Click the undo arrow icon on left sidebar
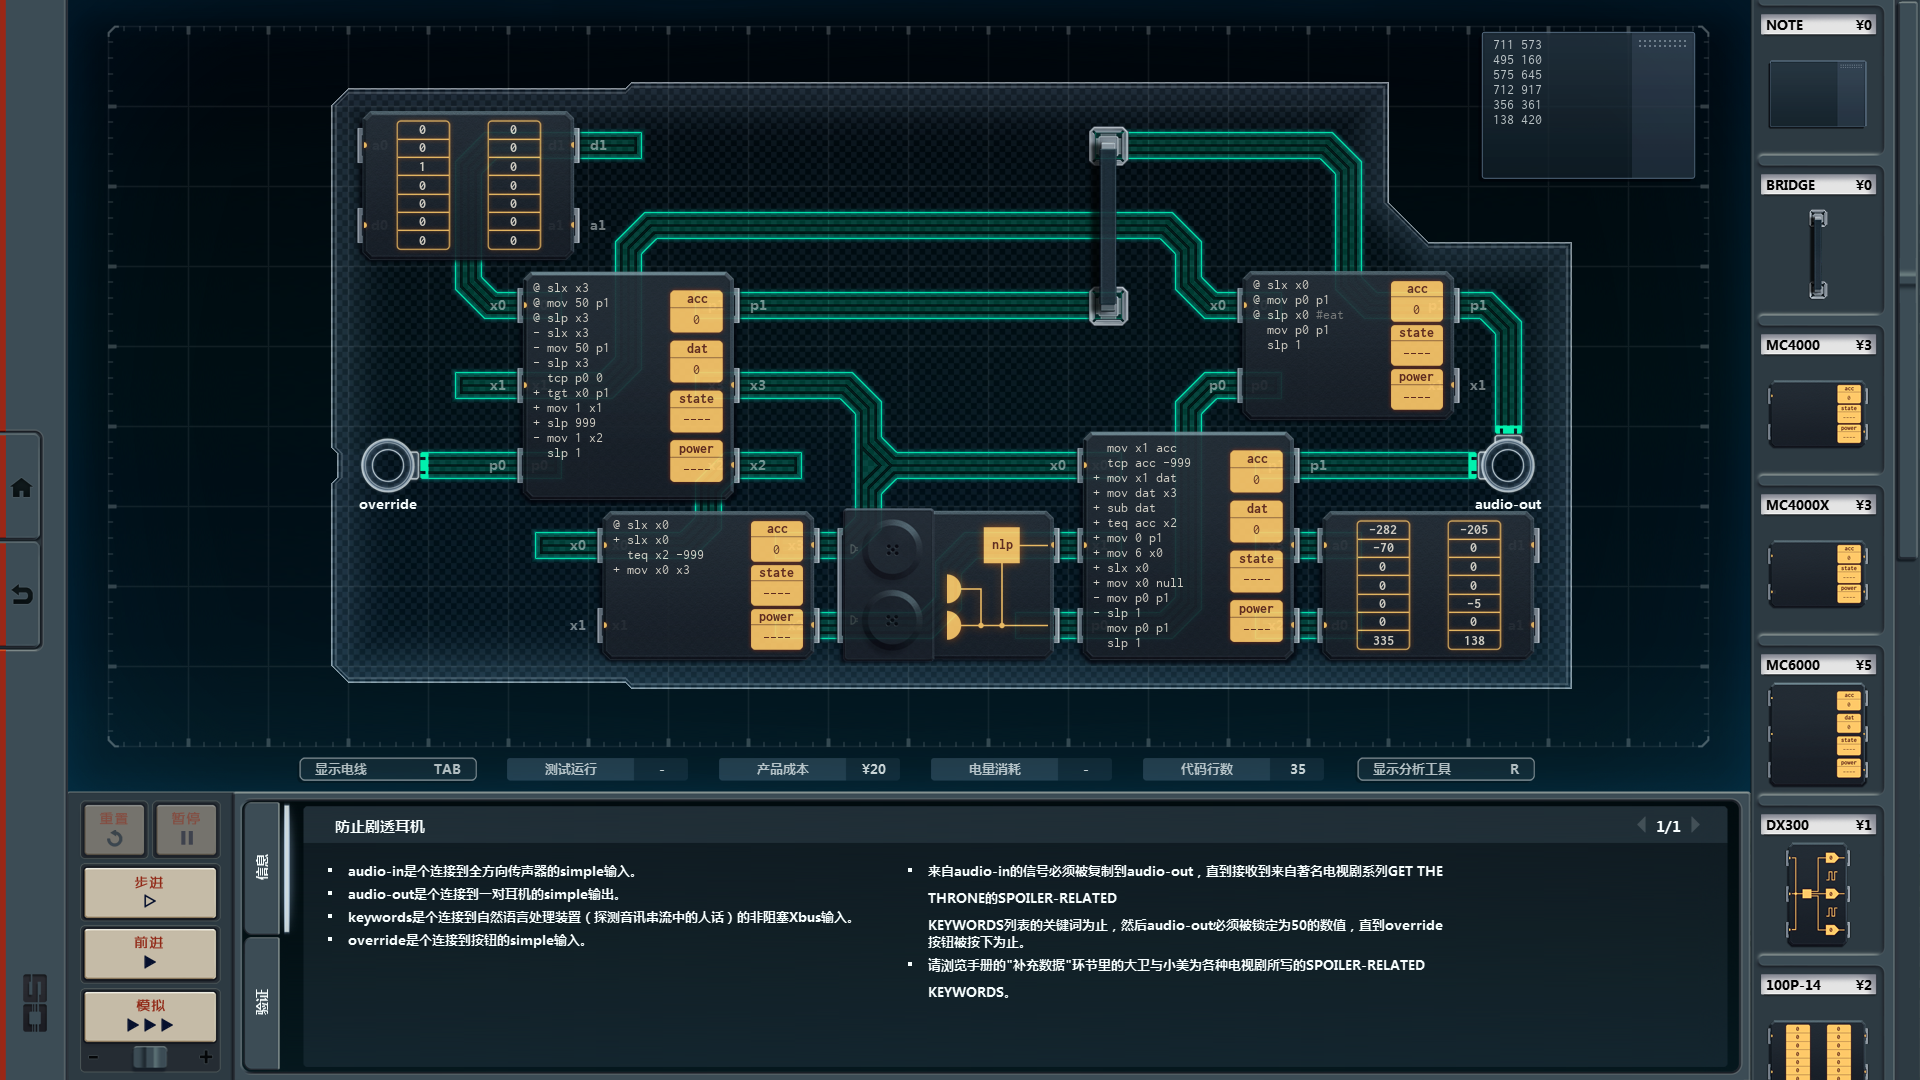 point(21,595)
